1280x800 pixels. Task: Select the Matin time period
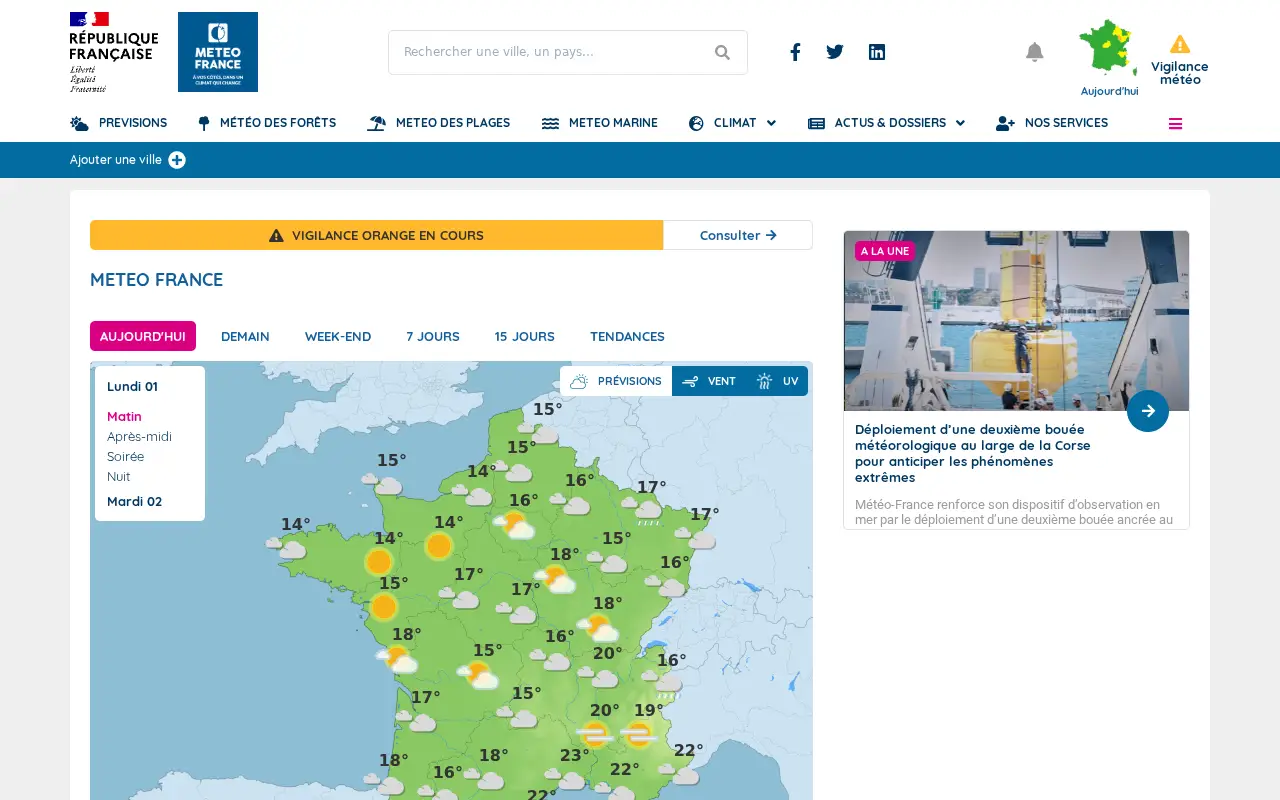(x=124, y=416)
